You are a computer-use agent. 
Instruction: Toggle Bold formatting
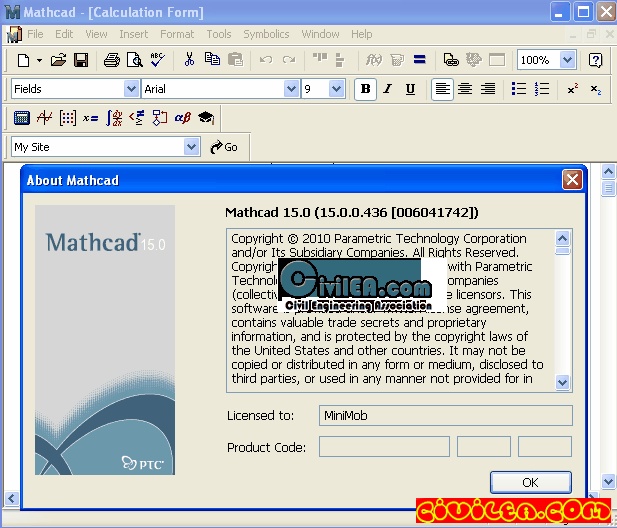coord(365,89)
